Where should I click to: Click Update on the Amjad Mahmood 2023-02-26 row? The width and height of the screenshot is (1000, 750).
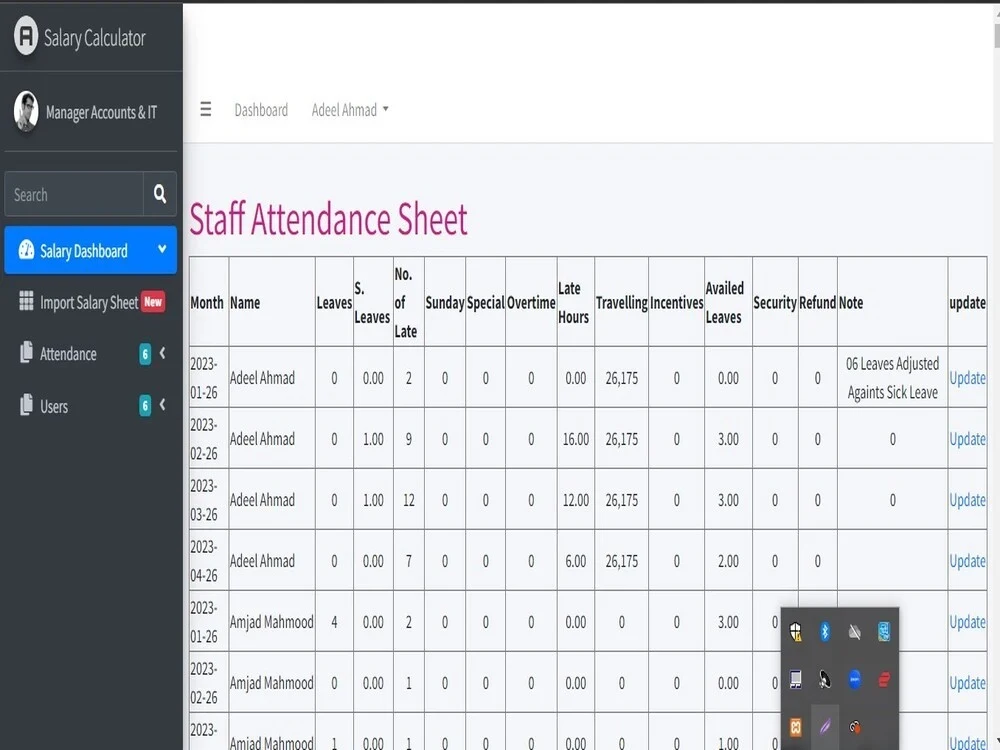pos(967,683)
